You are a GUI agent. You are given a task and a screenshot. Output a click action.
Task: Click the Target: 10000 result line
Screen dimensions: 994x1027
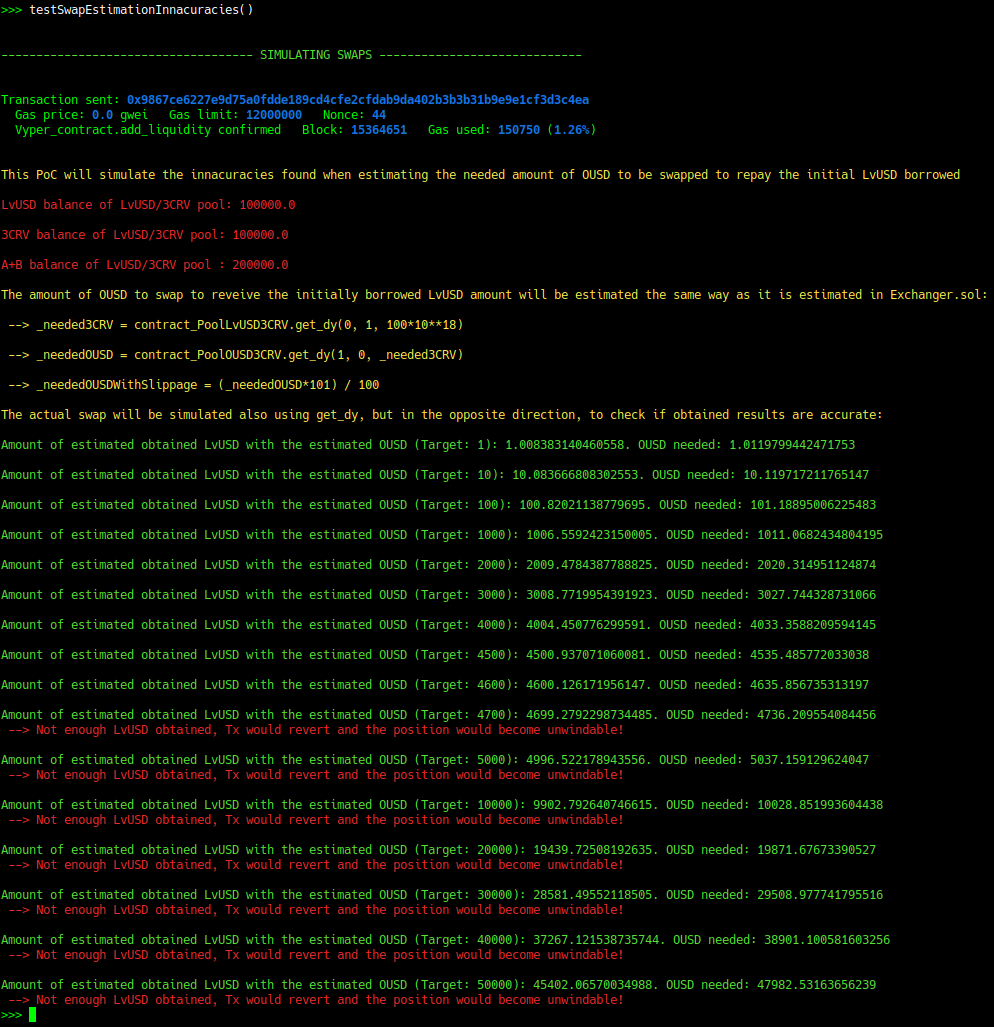[442, 804]
